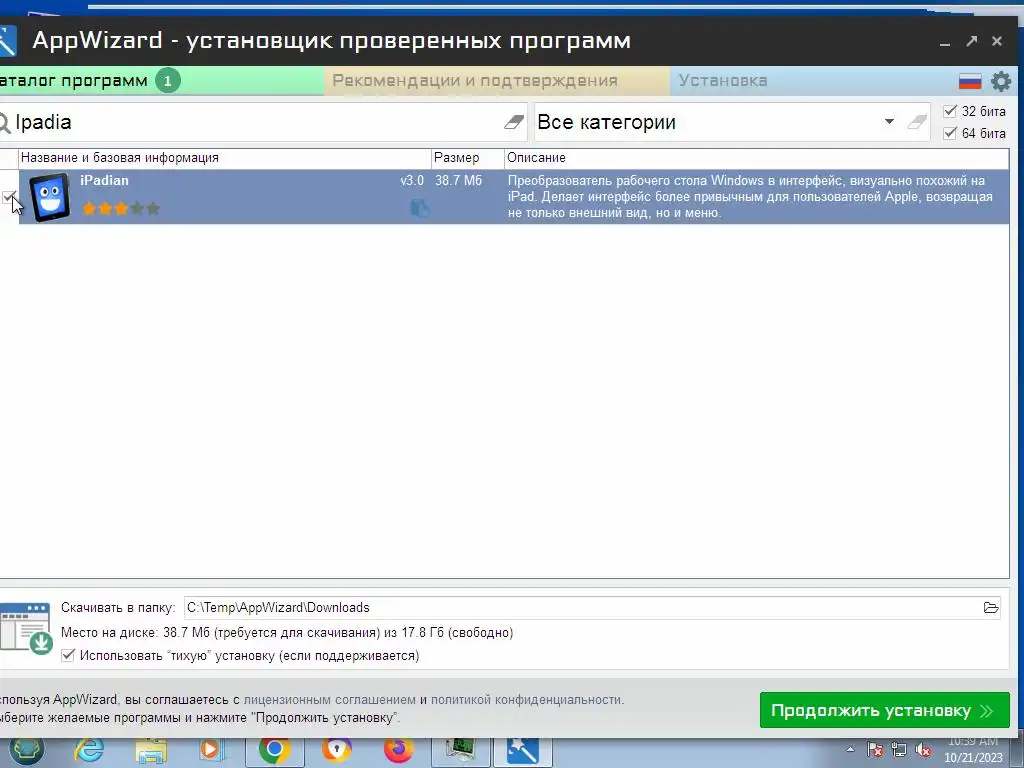Open Windows Explorer from taskbar
The height and width of the screenshot is (768, 1024).
click(x=151, y=751)
